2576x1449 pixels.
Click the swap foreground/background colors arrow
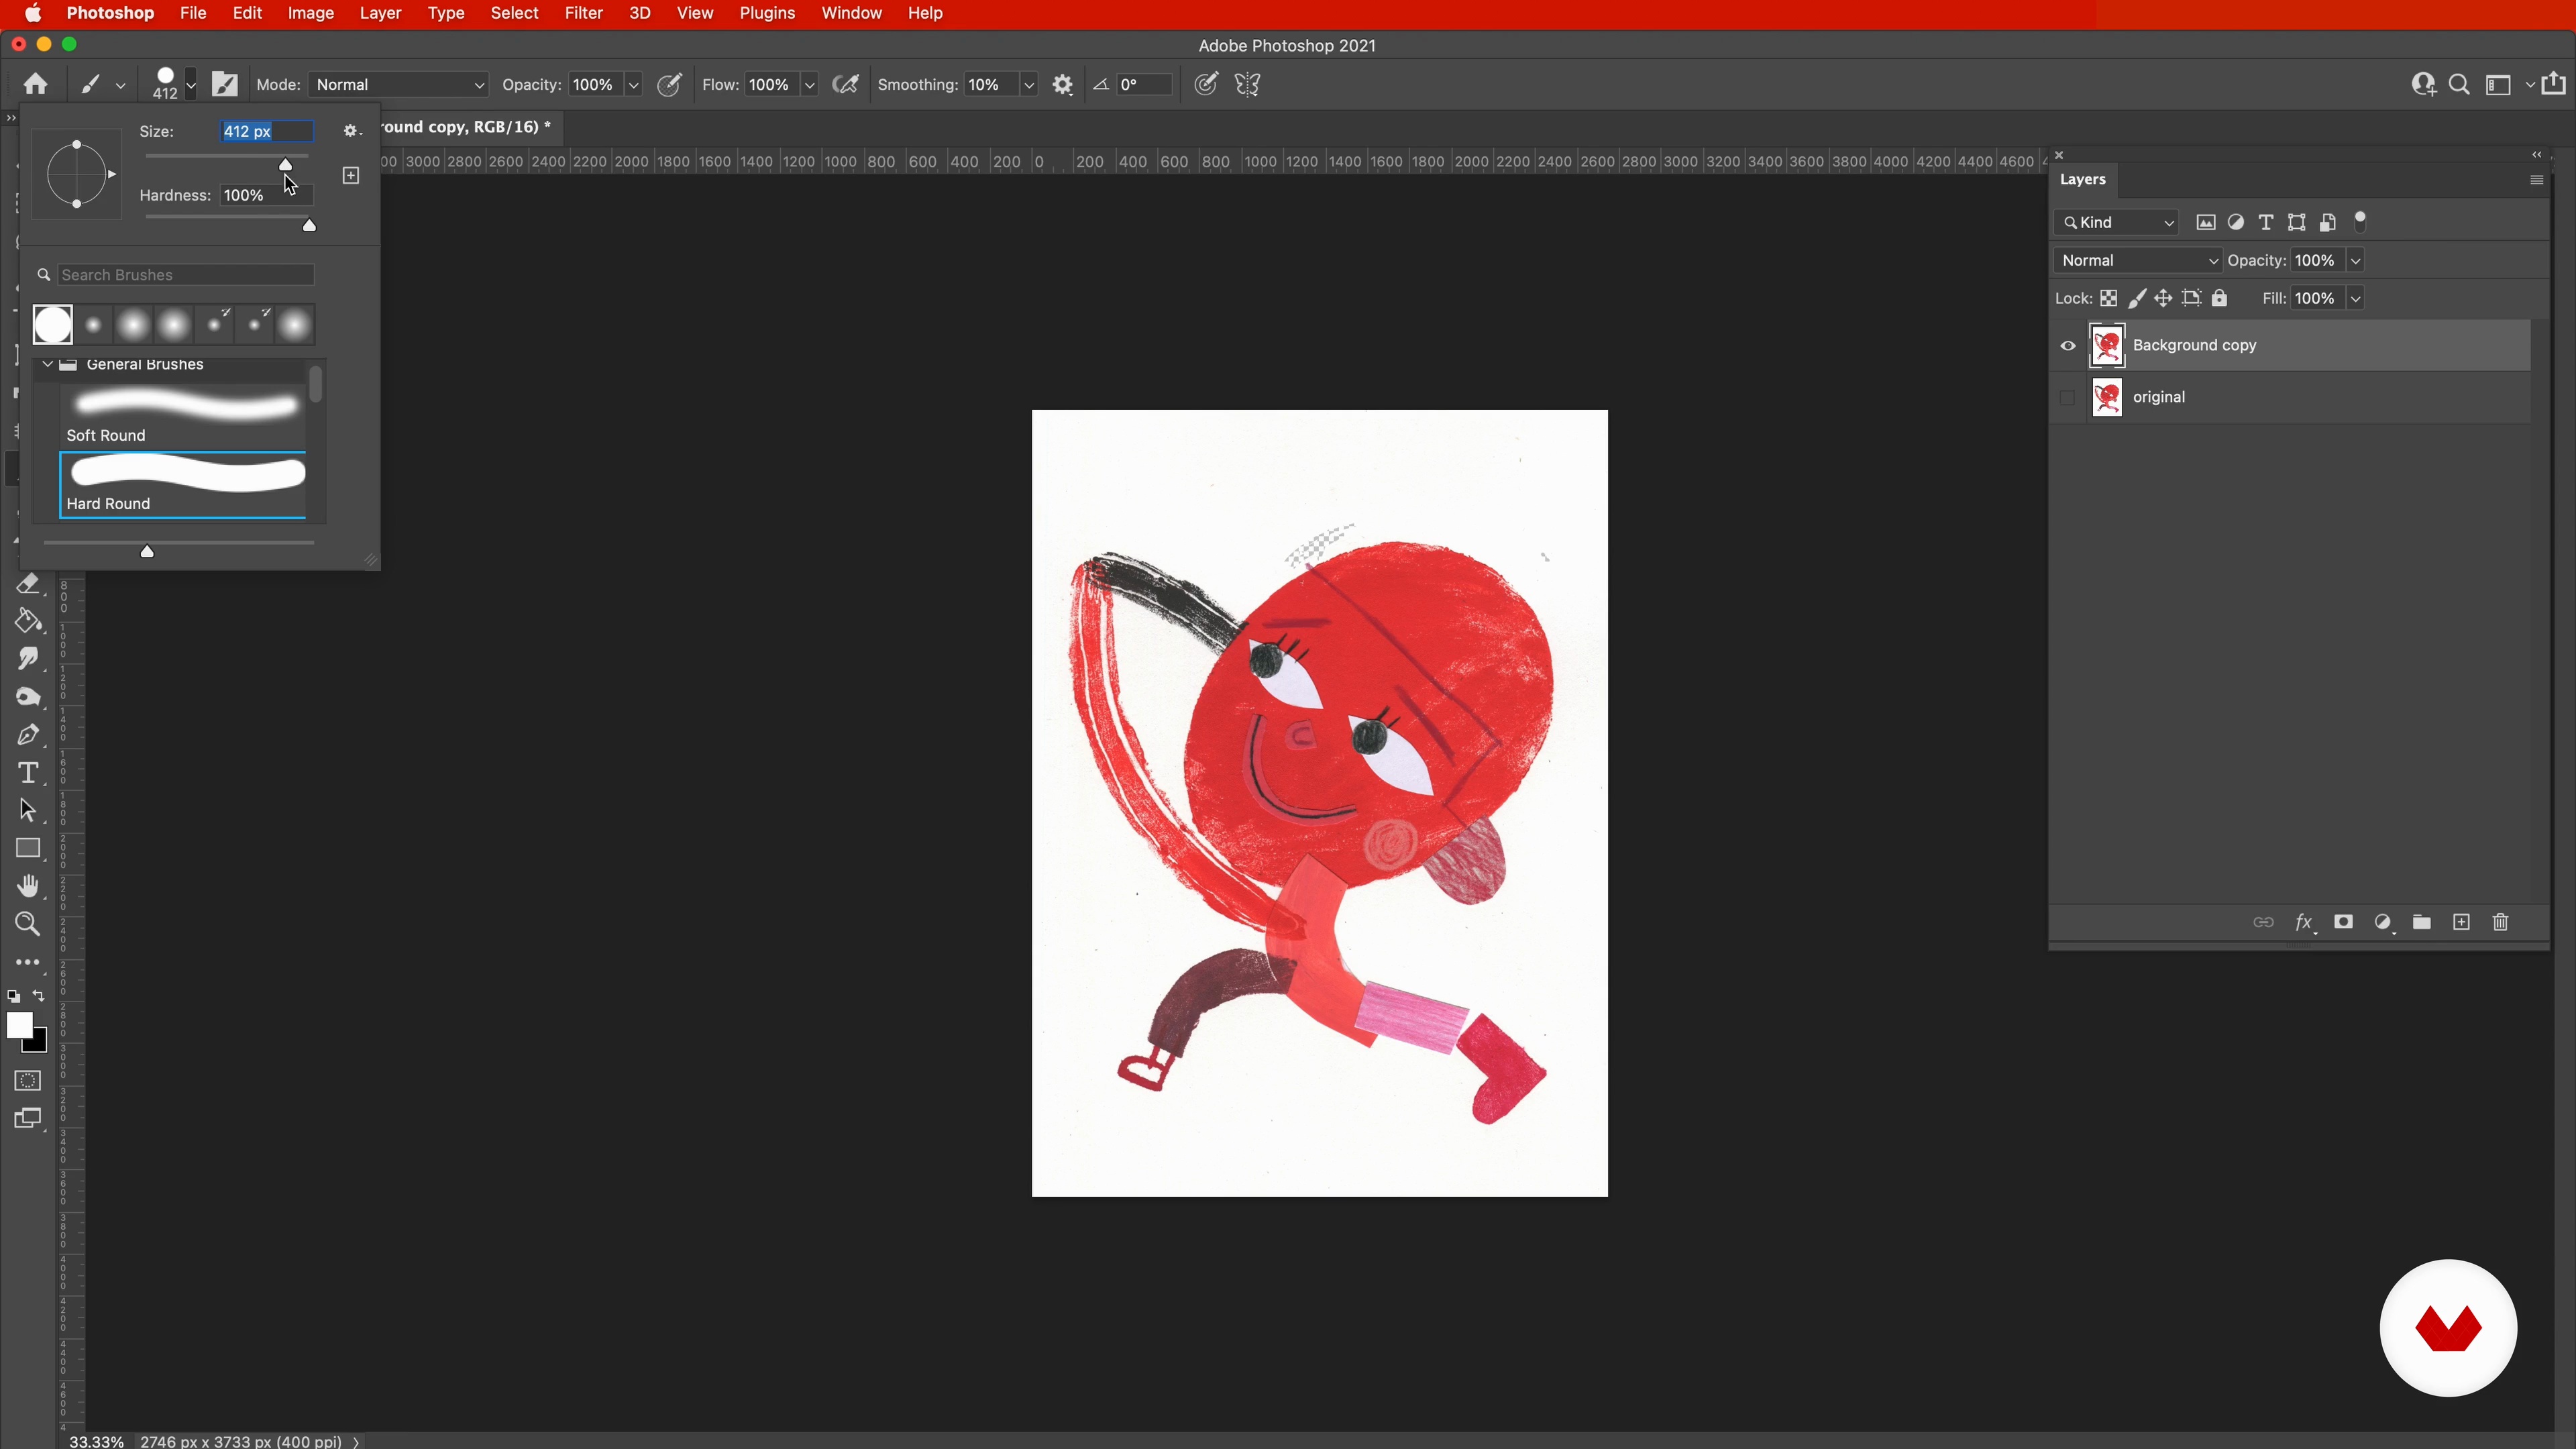pos(38,996)
